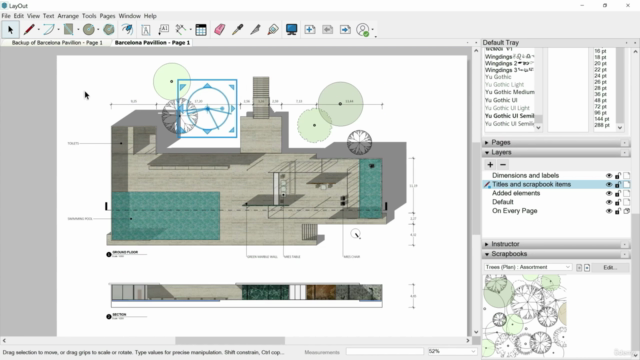Choose the Arc tool
The image size is (640, 360).
pos(49,29)
